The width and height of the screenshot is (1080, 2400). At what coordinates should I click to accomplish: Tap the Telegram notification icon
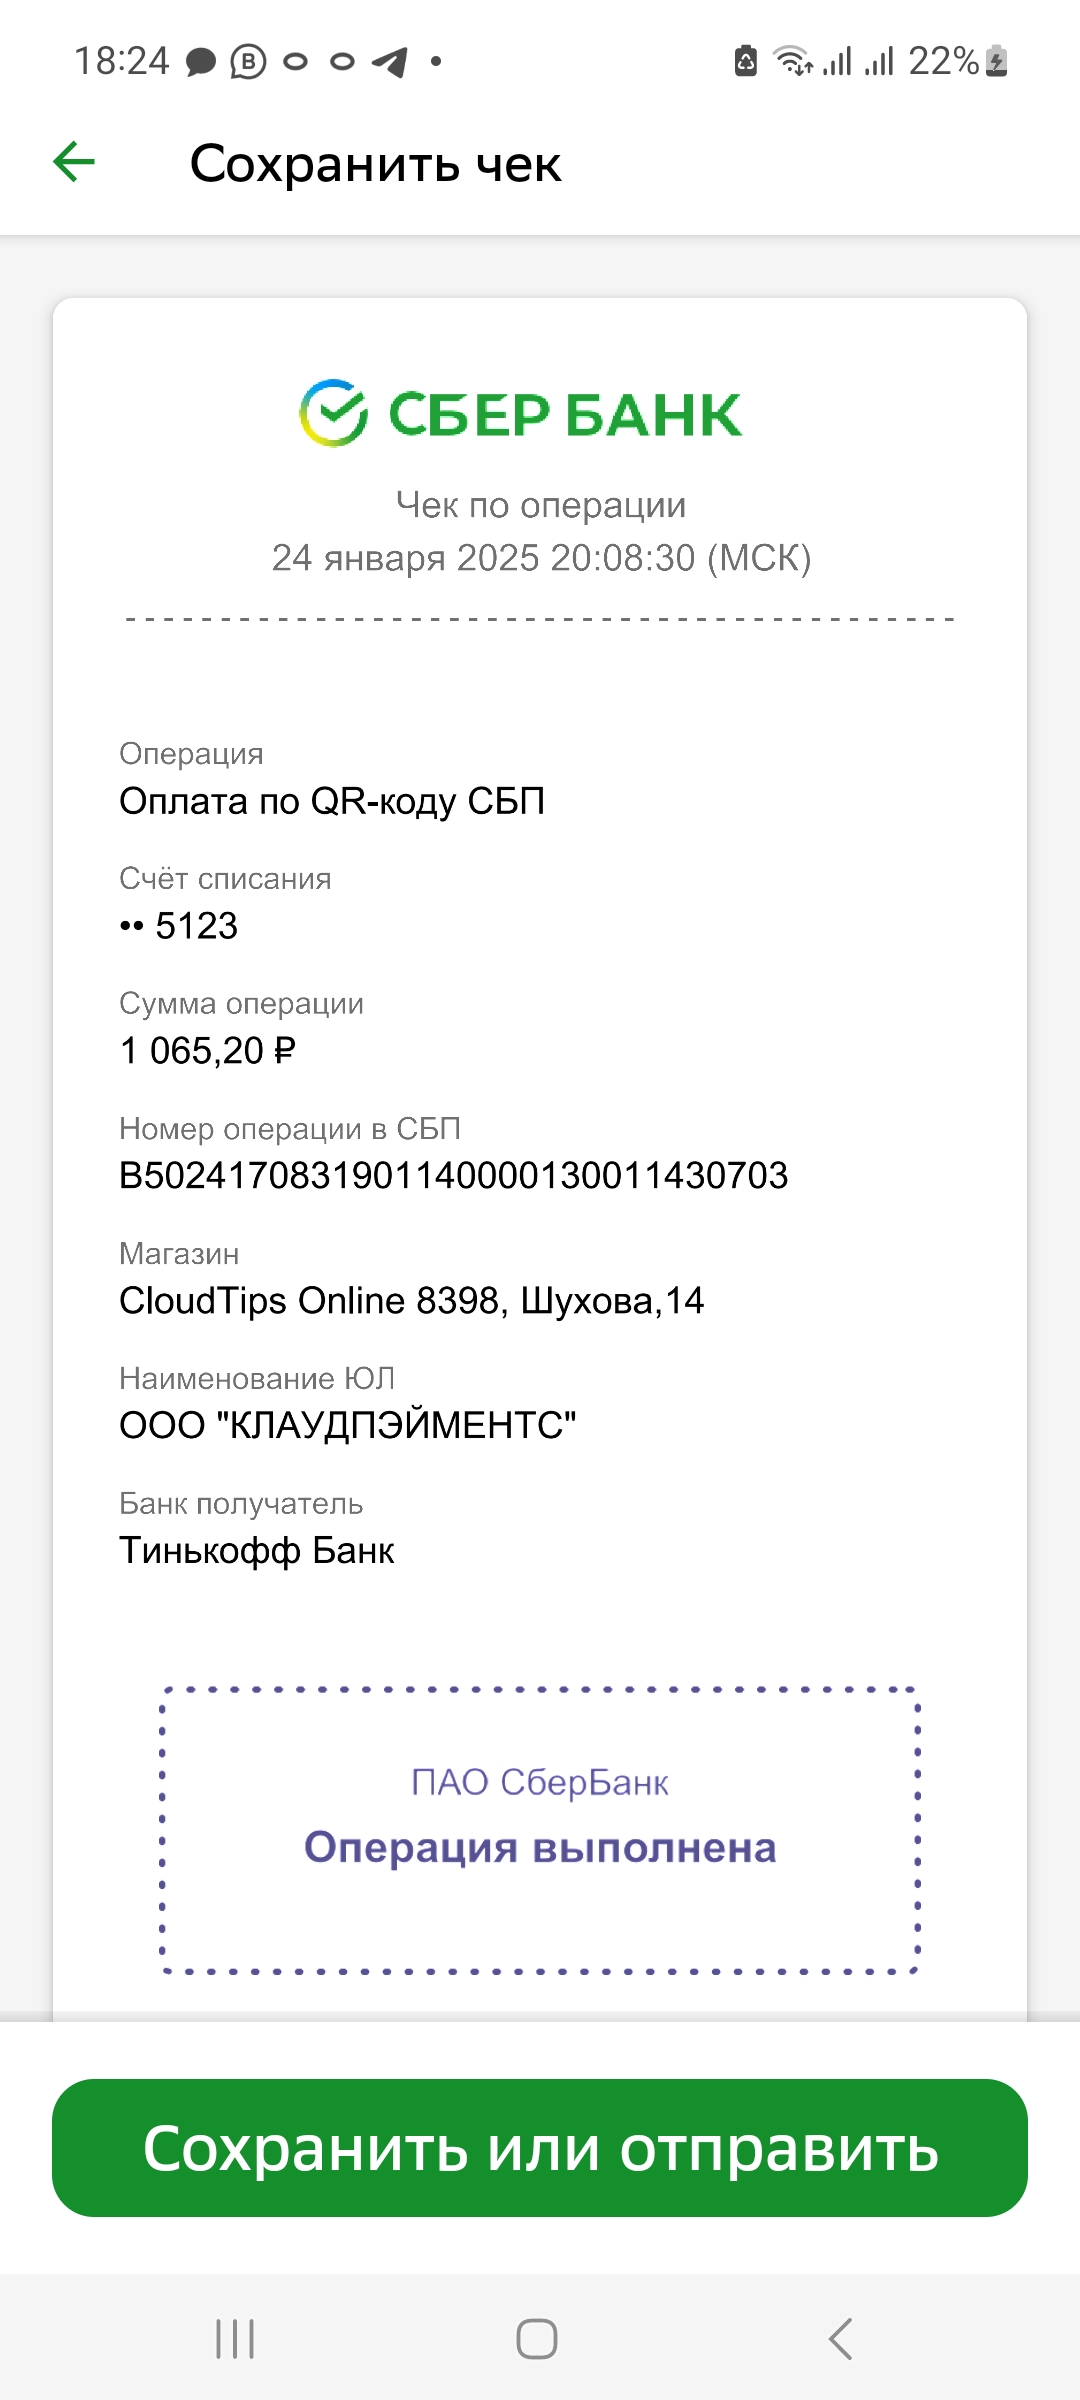click(390, 62)
